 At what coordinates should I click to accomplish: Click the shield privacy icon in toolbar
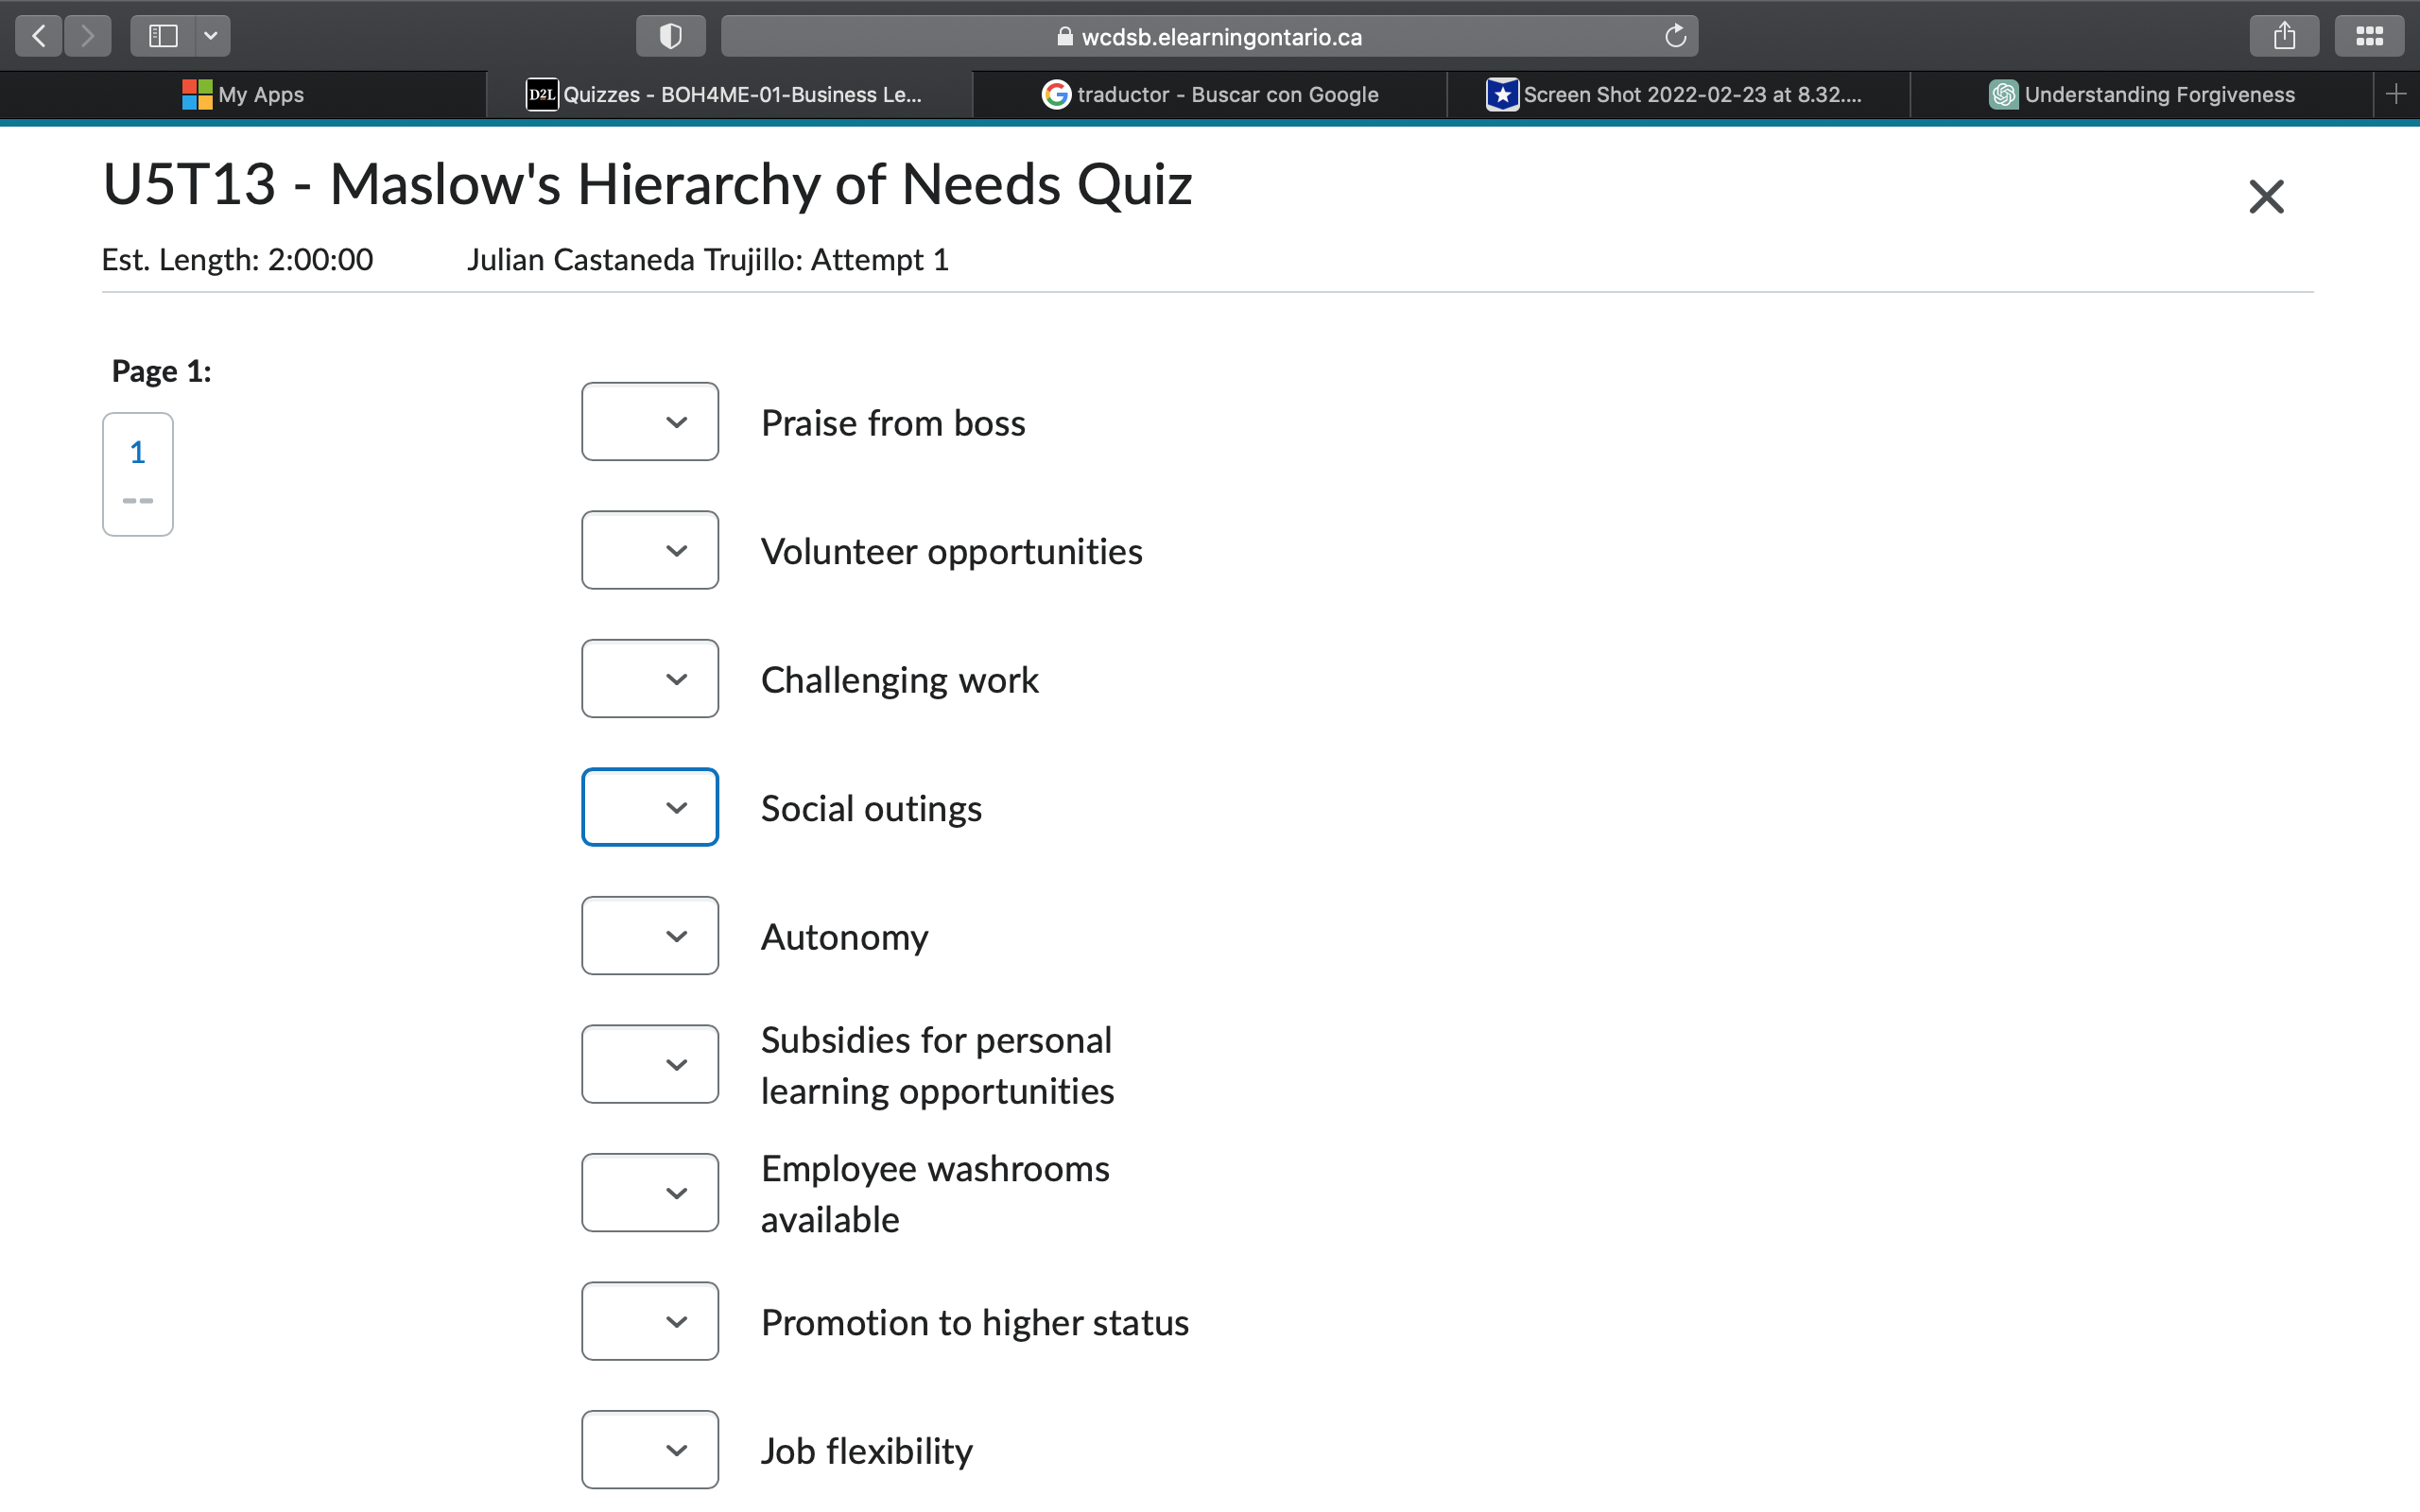[671, 35]
